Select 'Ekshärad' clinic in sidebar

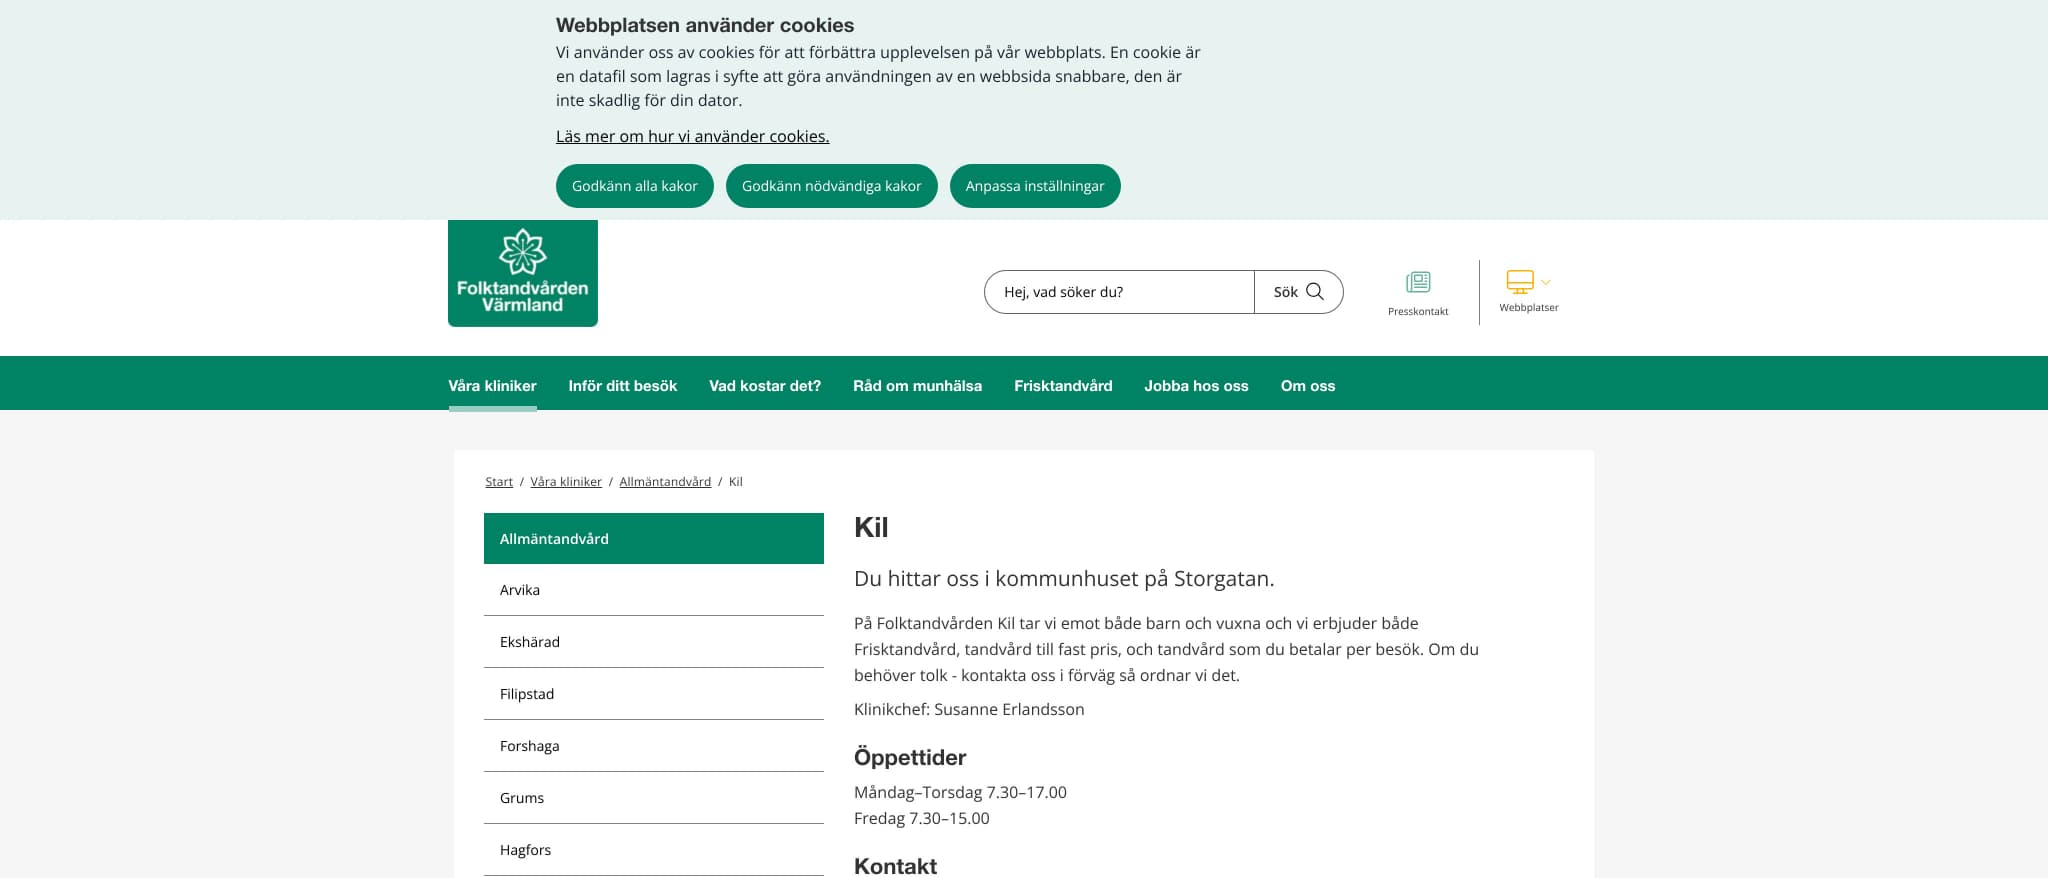coord(654,642)
